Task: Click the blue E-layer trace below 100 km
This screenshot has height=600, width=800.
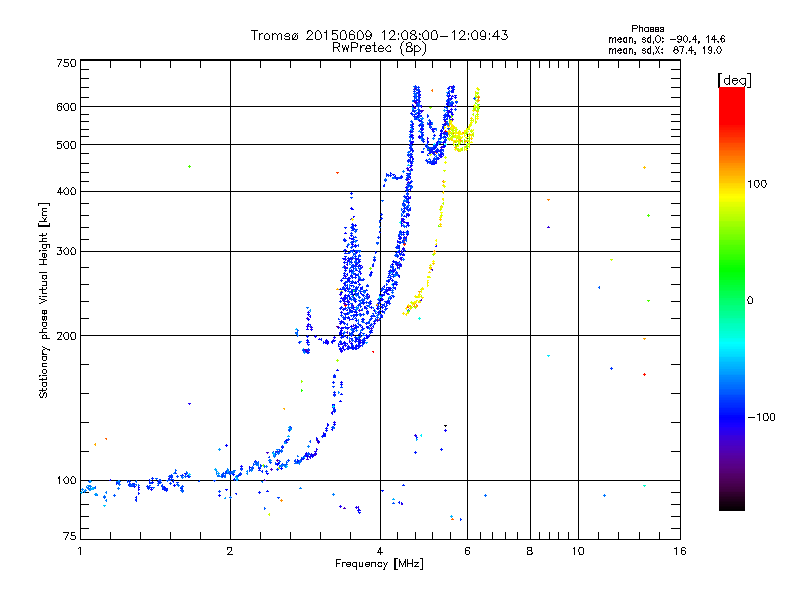Action: tap(135, 486)
